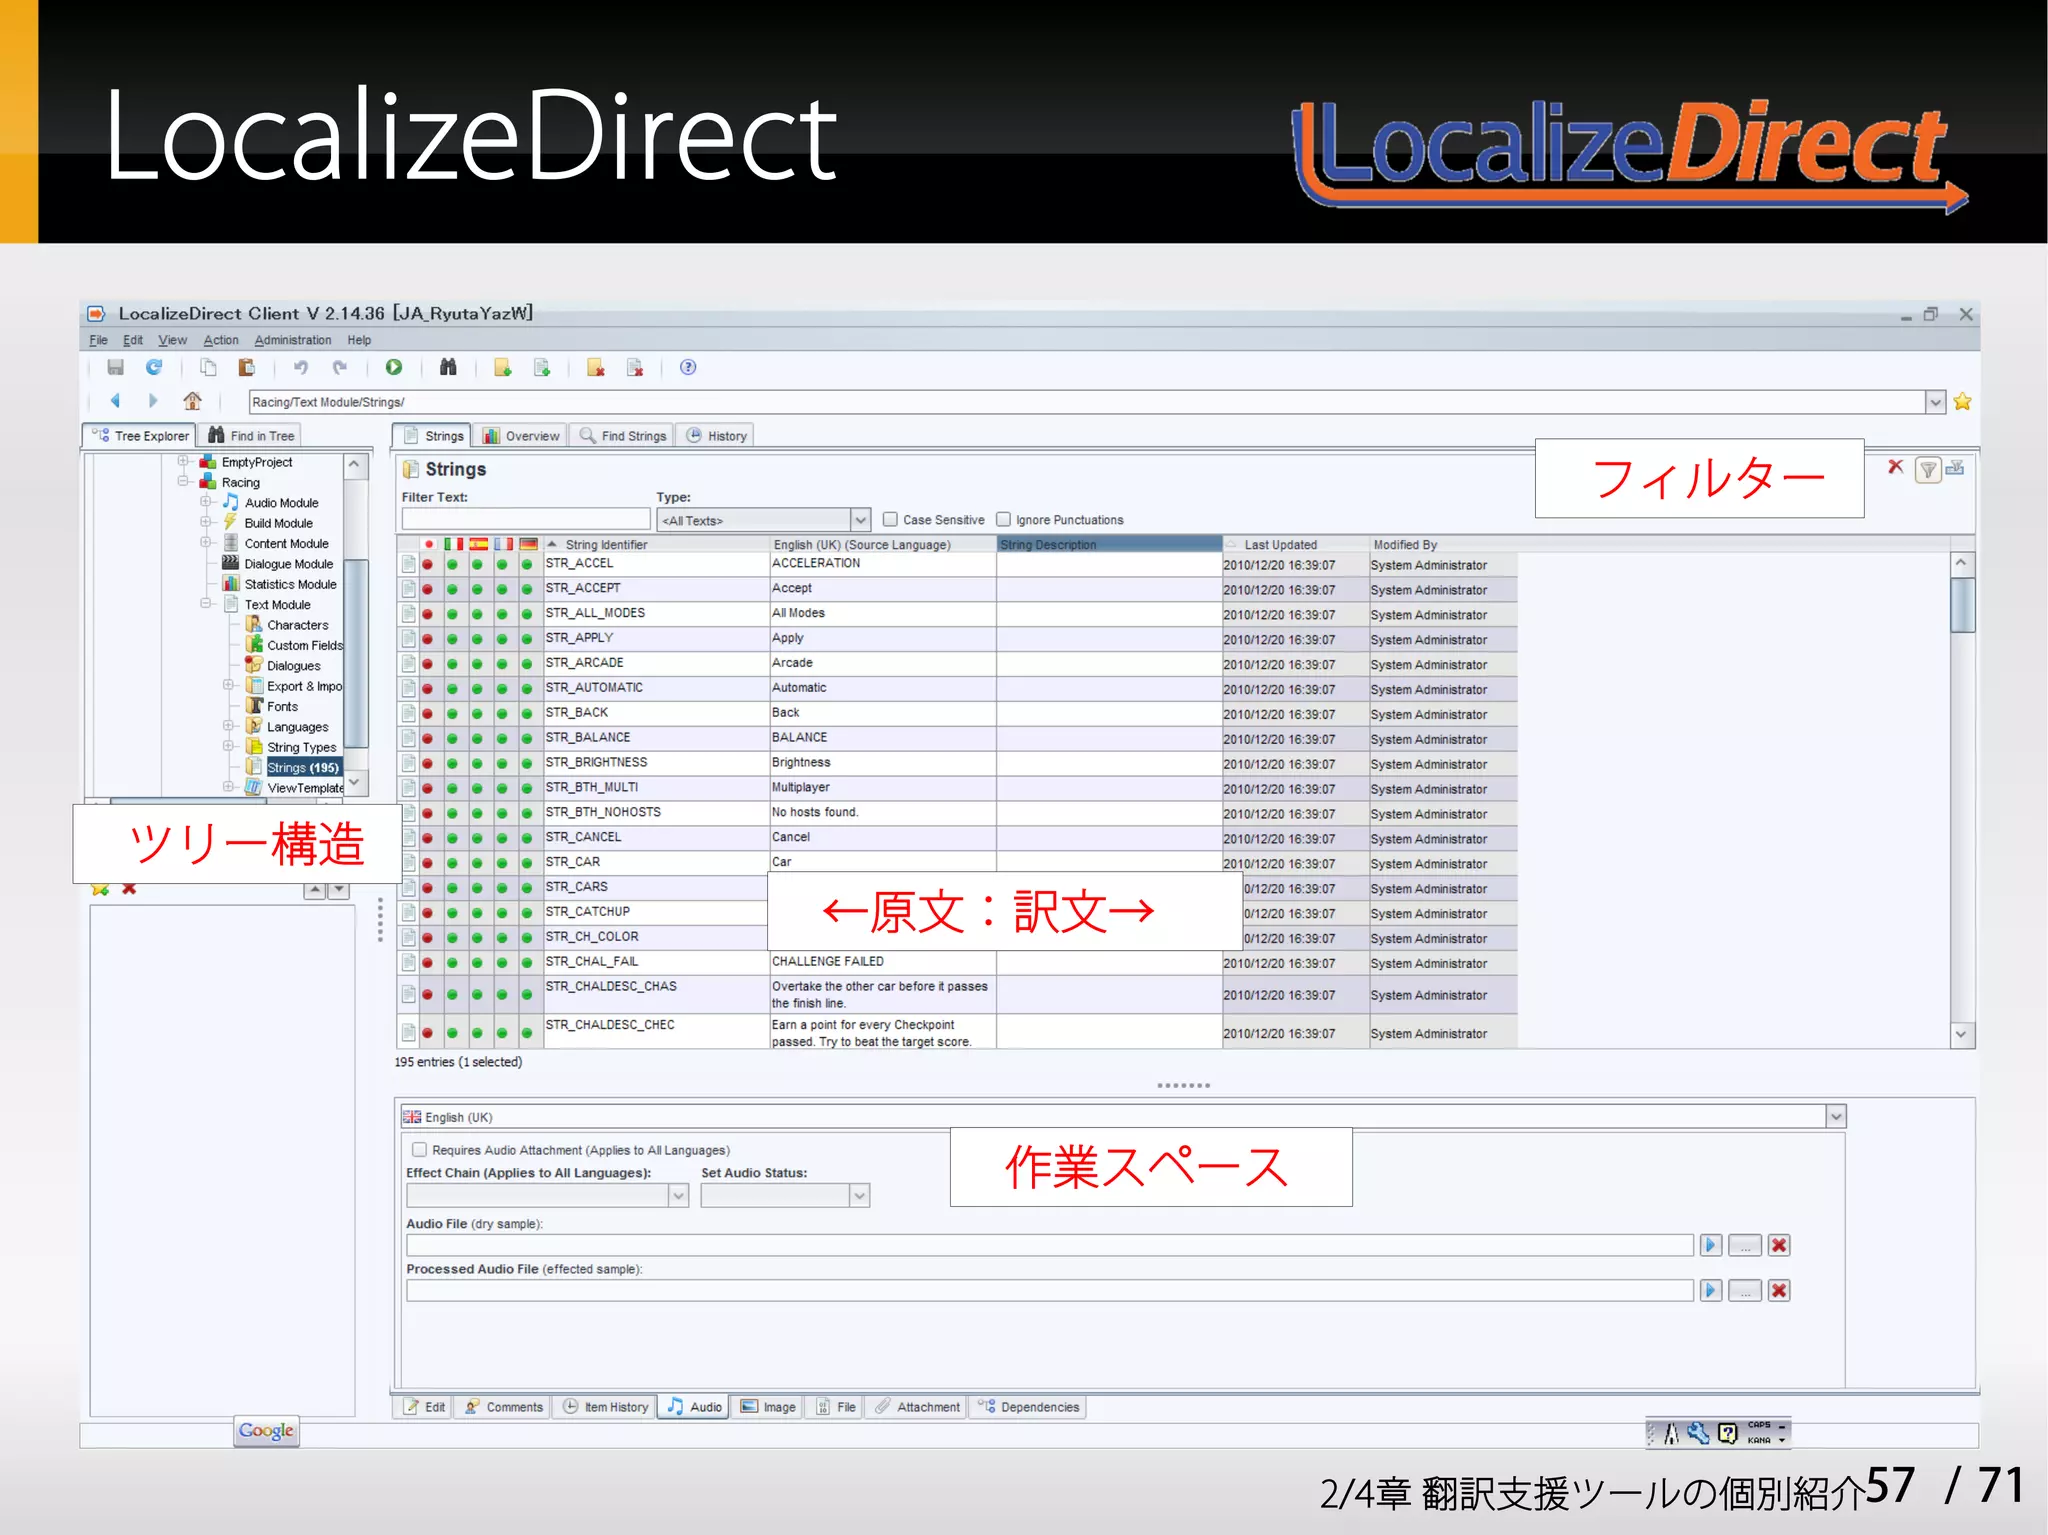
Task: Go forward with the blue right arrow
Action: coord(153,401)
